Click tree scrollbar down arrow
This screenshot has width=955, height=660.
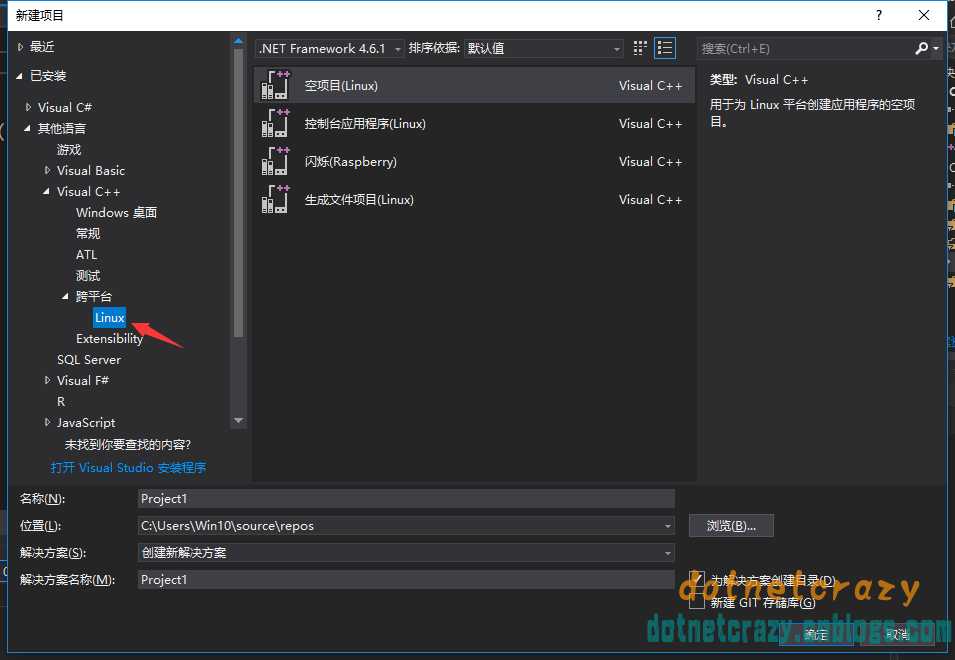point(239,421)
